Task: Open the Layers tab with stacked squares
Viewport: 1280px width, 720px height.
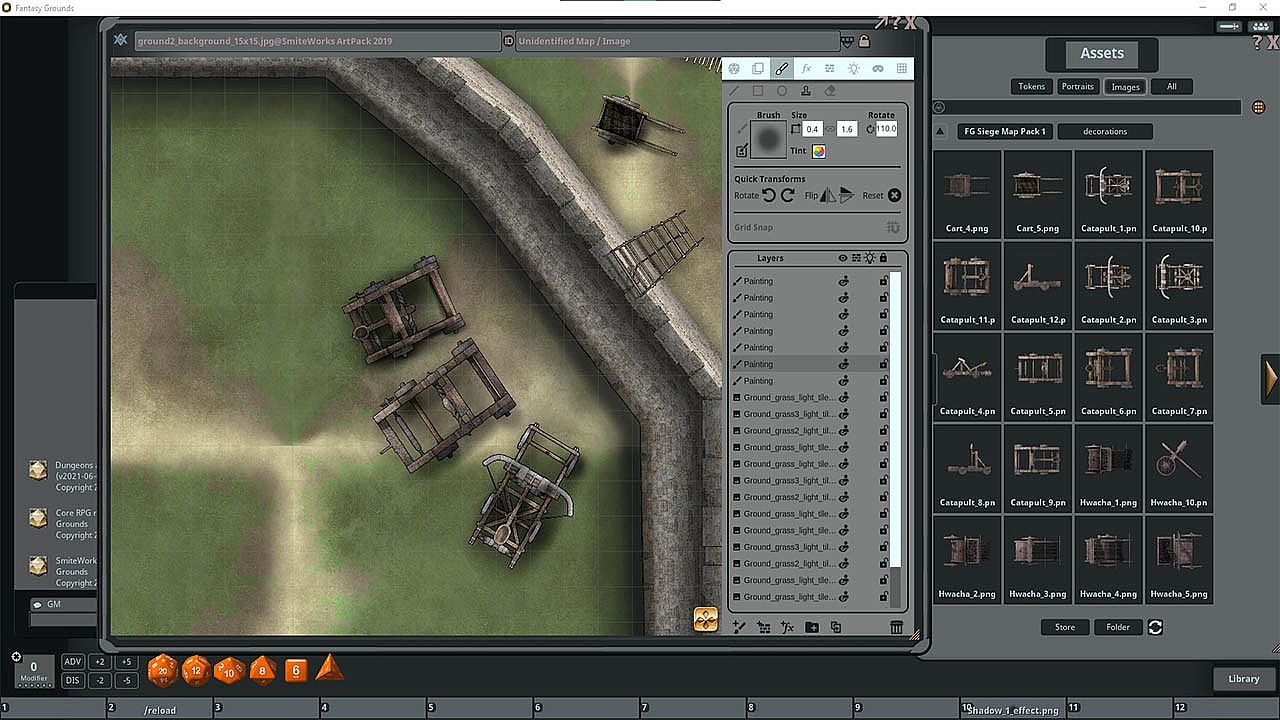Action: coord(758,69)
